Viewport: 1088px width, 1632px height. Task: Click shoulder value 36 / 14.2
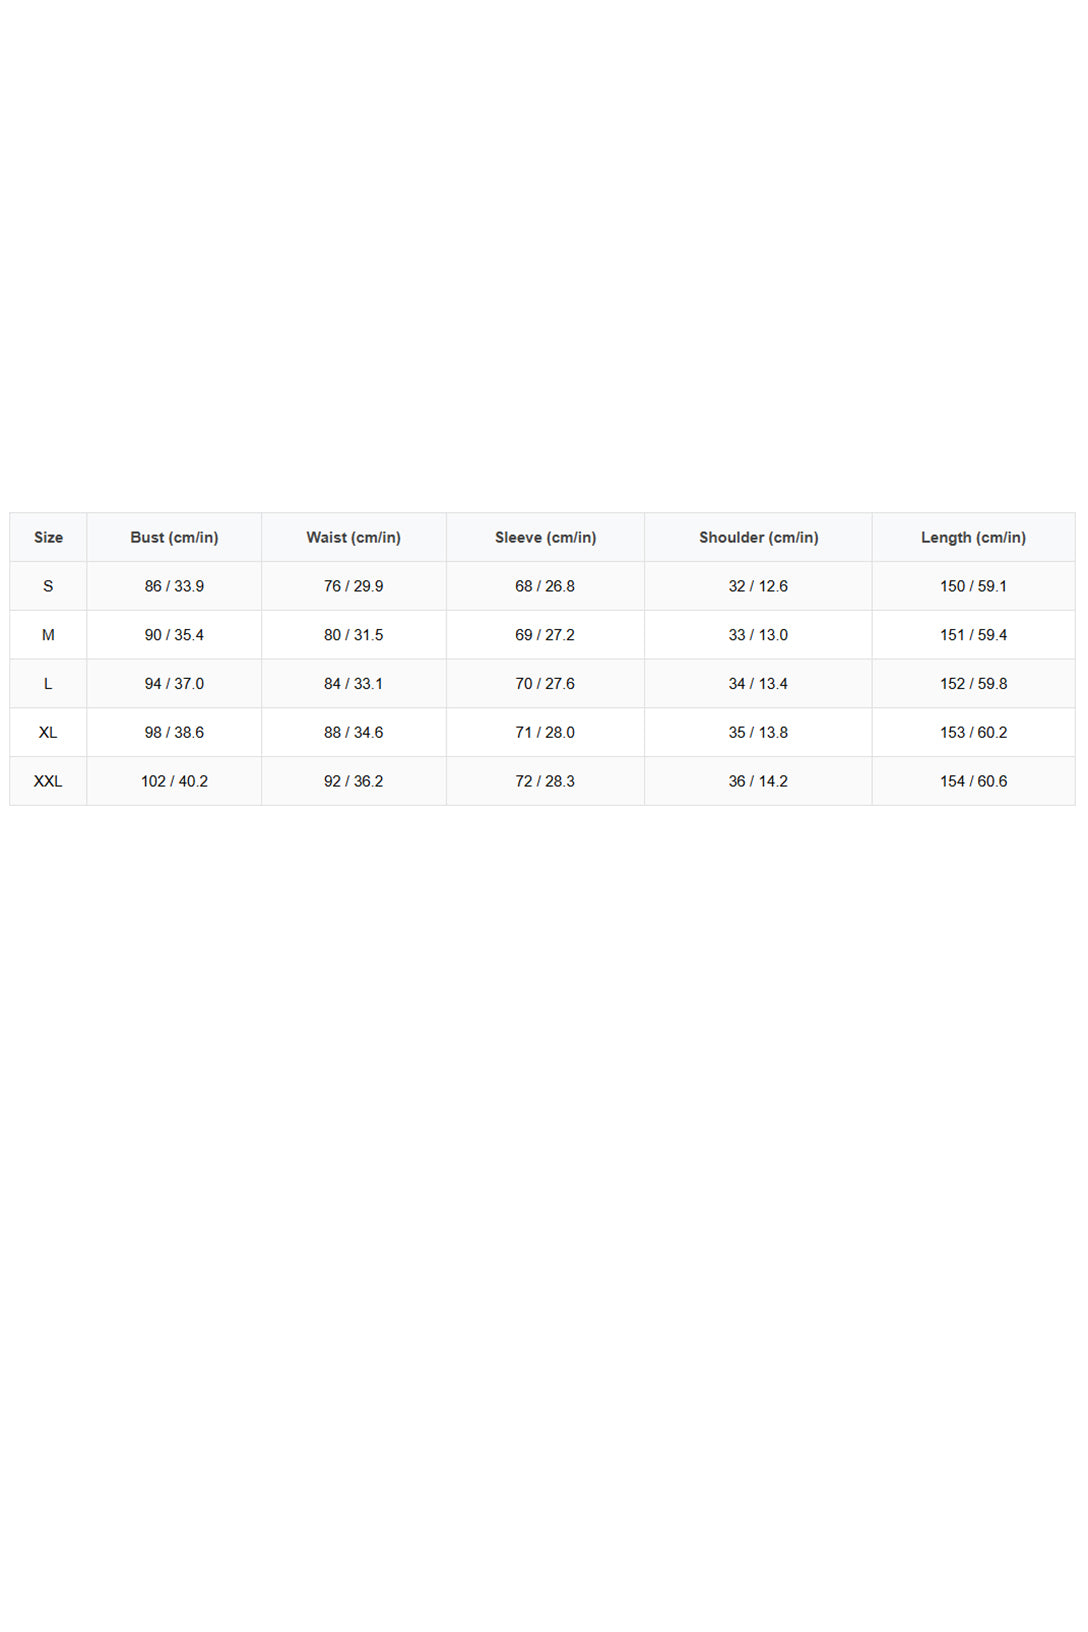tap(758, 782)
